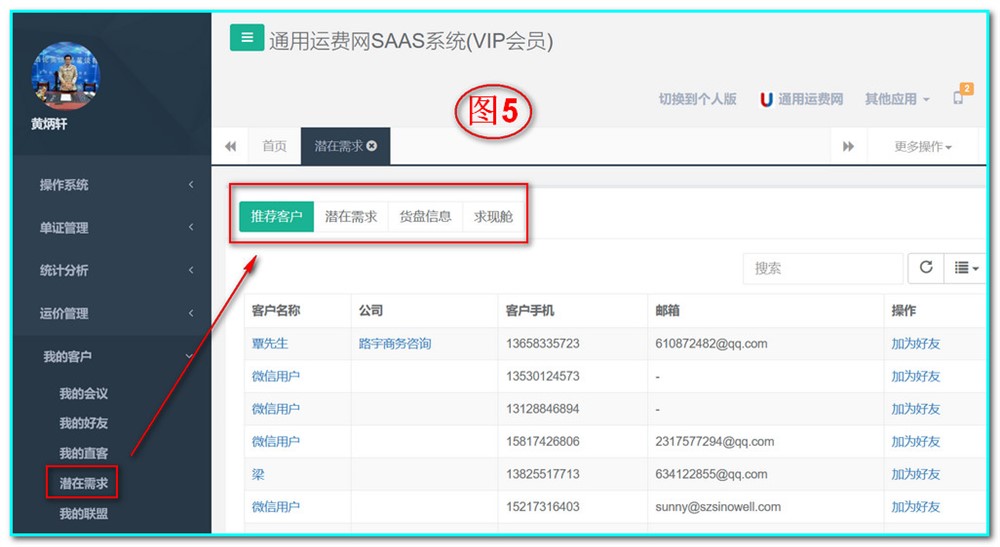Viewport: 1000px width, 547px height.
Task: Click the username 黄炳轩
Action: pyautogui.click(x=49, y=124)
